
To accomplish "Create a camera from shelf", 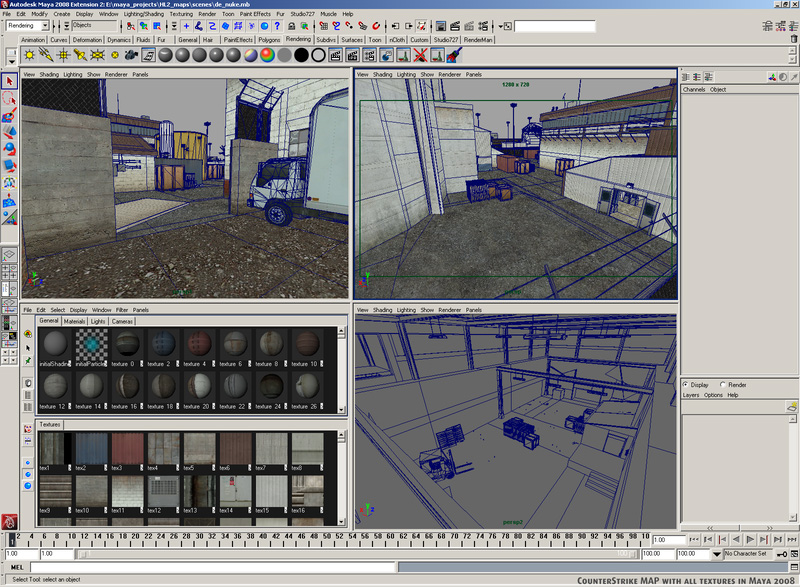I will click(x=131, y=55).
